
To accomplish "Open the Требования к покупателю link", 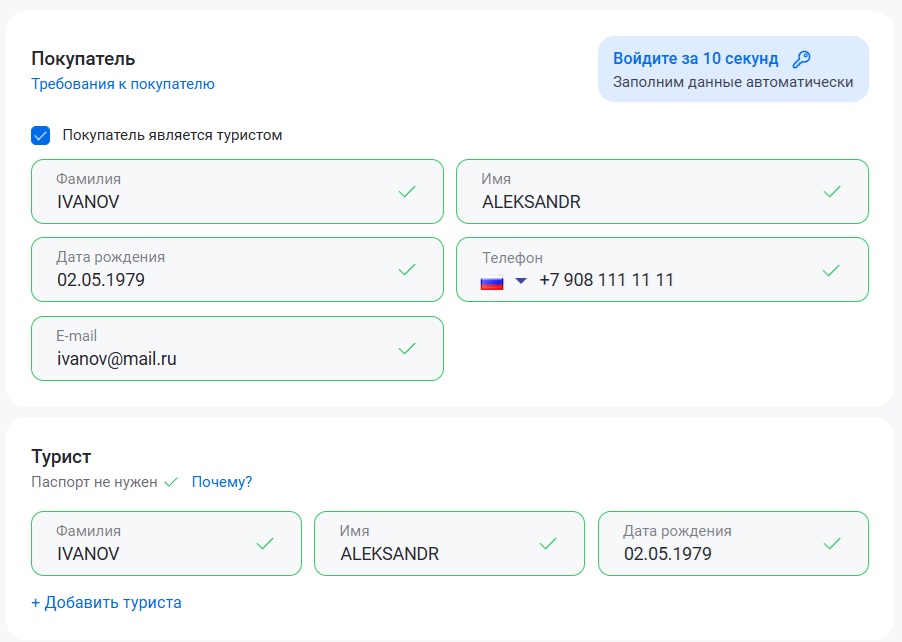I will pos(123,84).
